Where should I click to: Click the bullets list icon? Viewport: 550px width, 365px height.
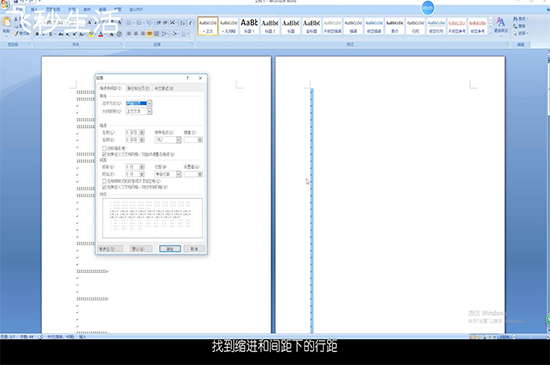[130, 23]
